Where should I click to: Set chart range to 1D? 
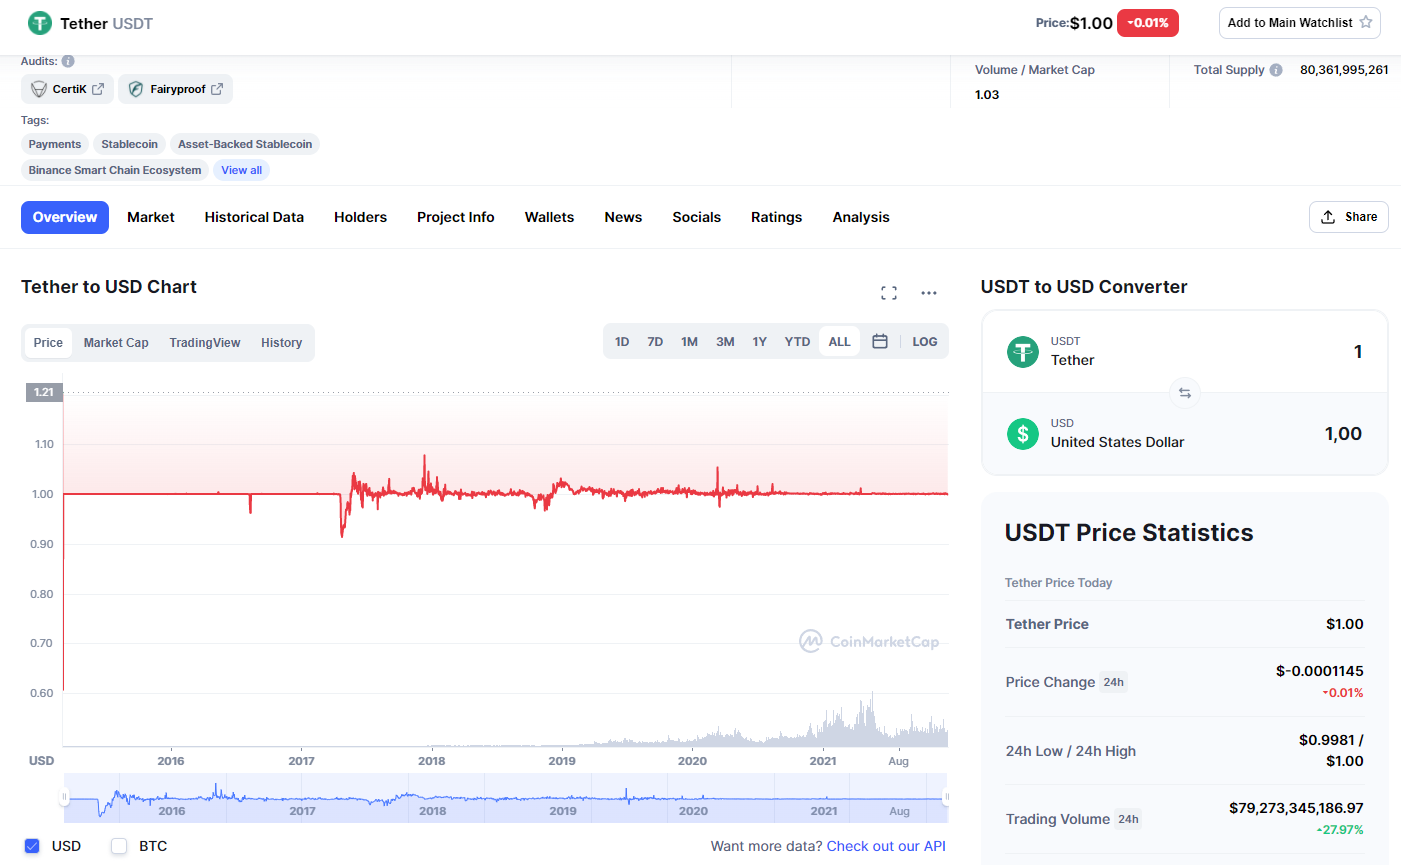(x=622, y=342)
